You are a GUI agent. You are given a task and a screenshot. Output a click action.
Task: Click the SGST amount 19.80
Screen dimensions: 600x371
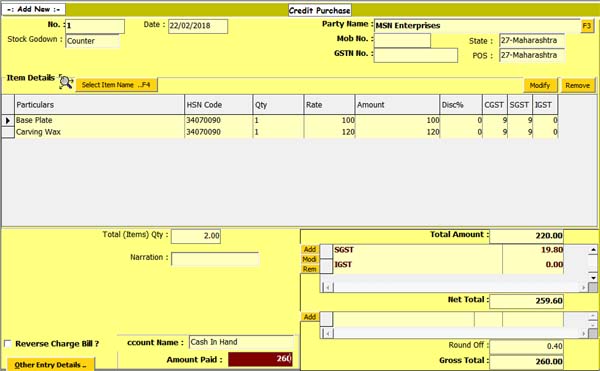(x=552, y=250)
